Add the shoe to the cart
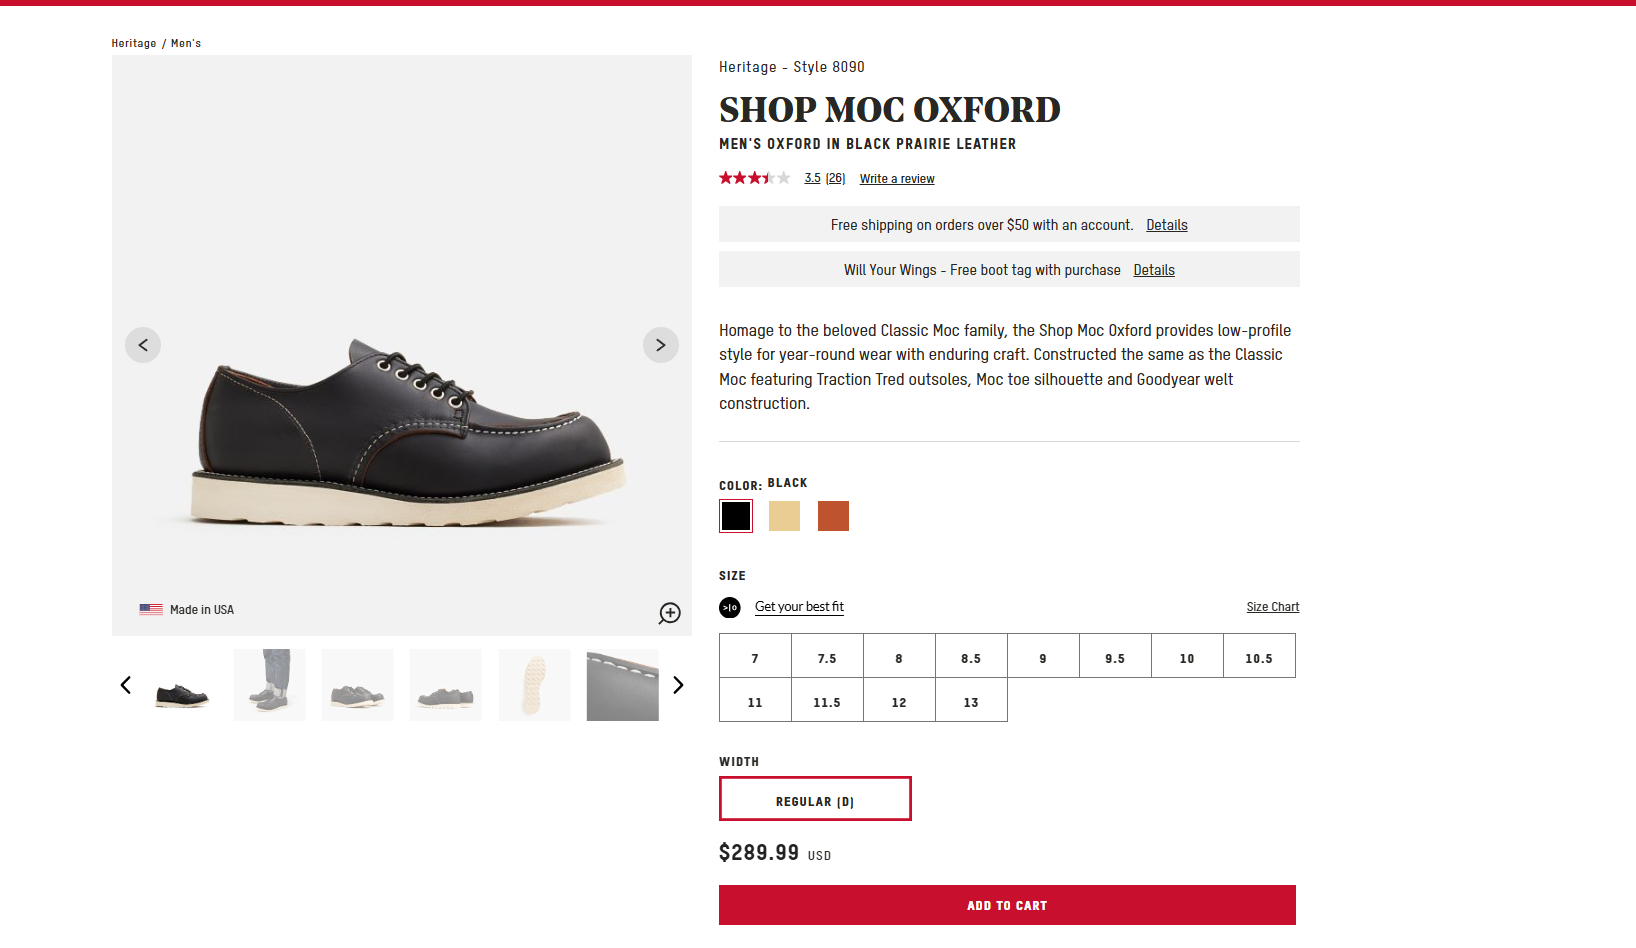 click(1007, 905)
